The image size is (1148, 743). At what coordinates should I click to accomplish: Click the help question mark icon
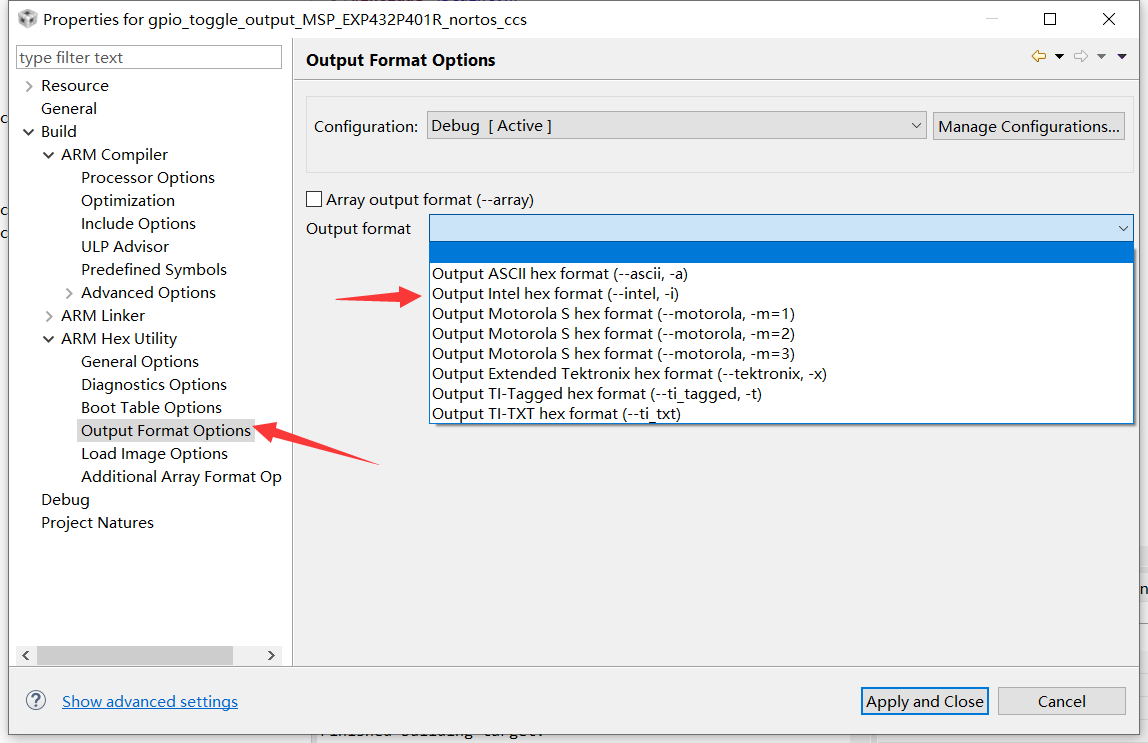(x=36, y=700)
